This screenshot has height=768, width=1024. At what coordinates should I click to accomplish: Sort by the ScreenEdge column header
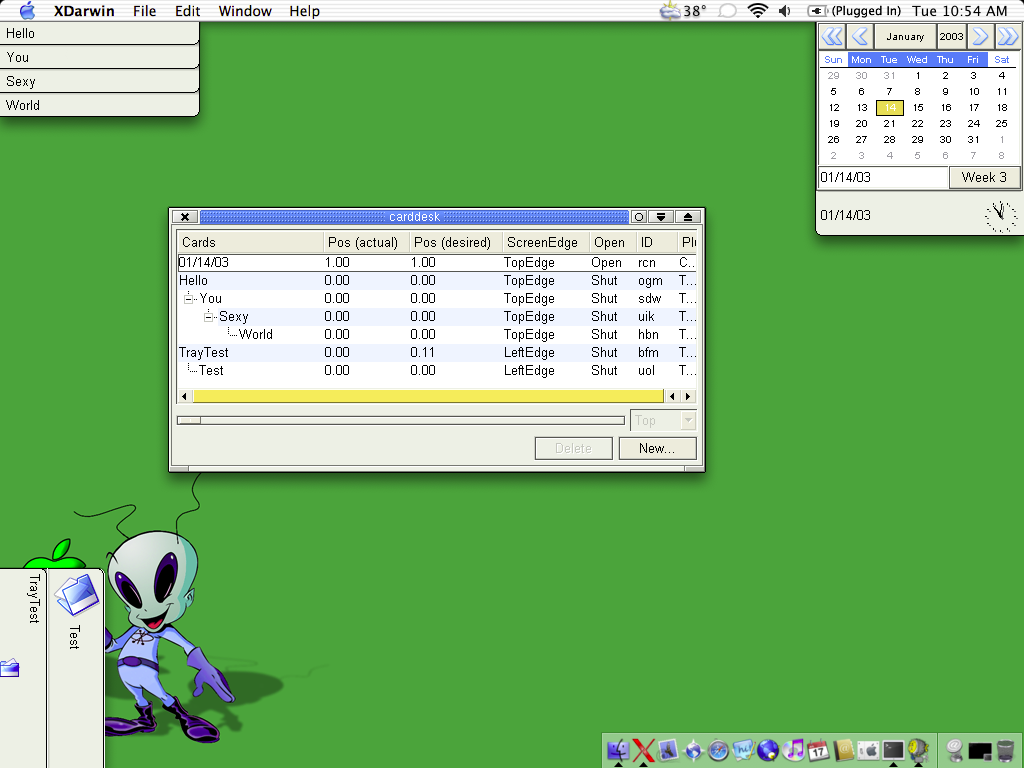pyautogui.click(x=545, y=242)
